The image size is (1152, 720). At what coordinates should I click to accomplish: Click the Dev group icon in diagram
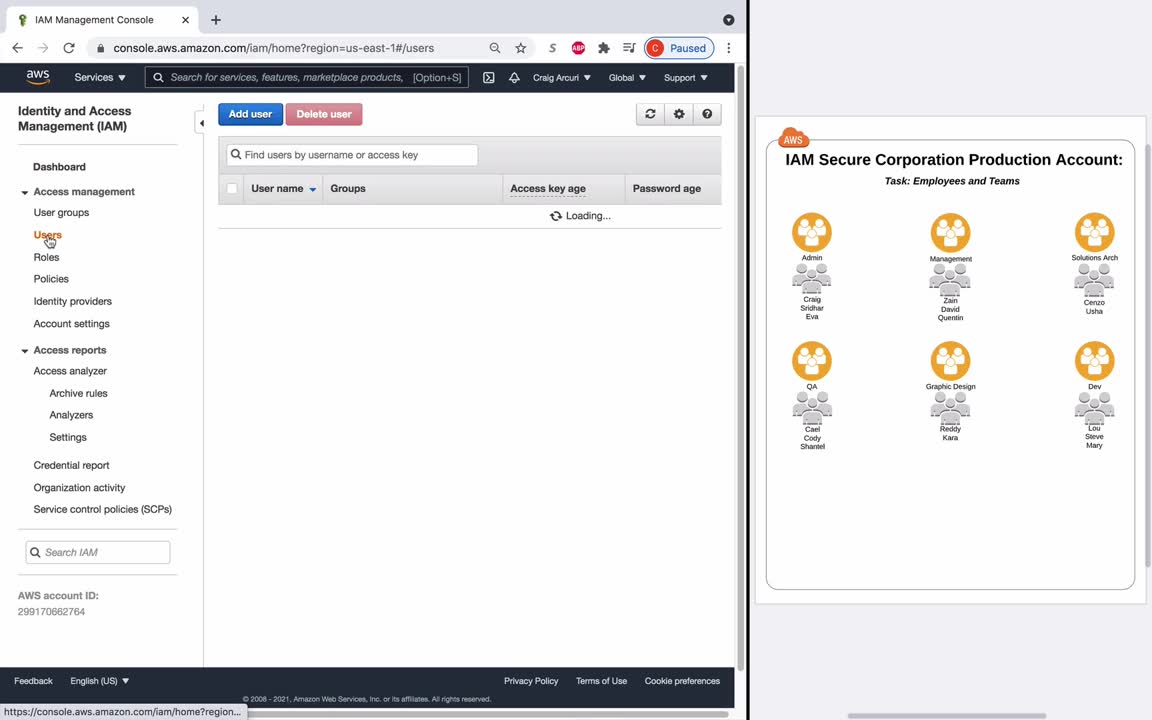click(x=1094, y=361)
